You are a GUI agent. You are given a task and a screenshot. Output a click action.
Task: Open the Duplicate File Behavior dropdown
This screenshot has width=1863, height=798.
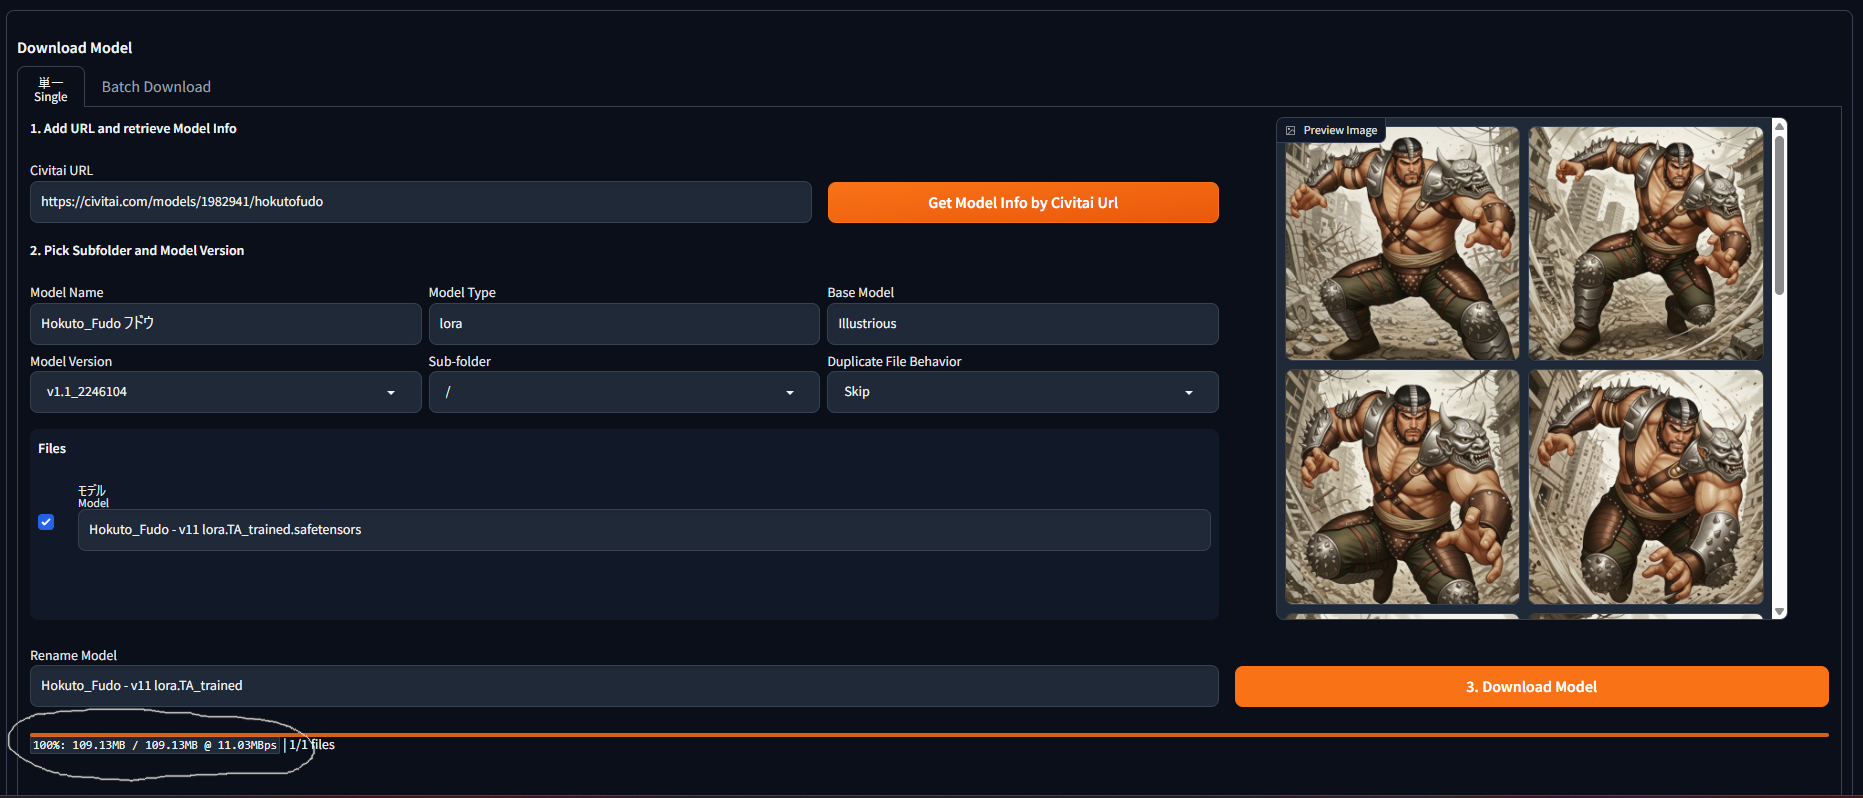pos(1021,392)
